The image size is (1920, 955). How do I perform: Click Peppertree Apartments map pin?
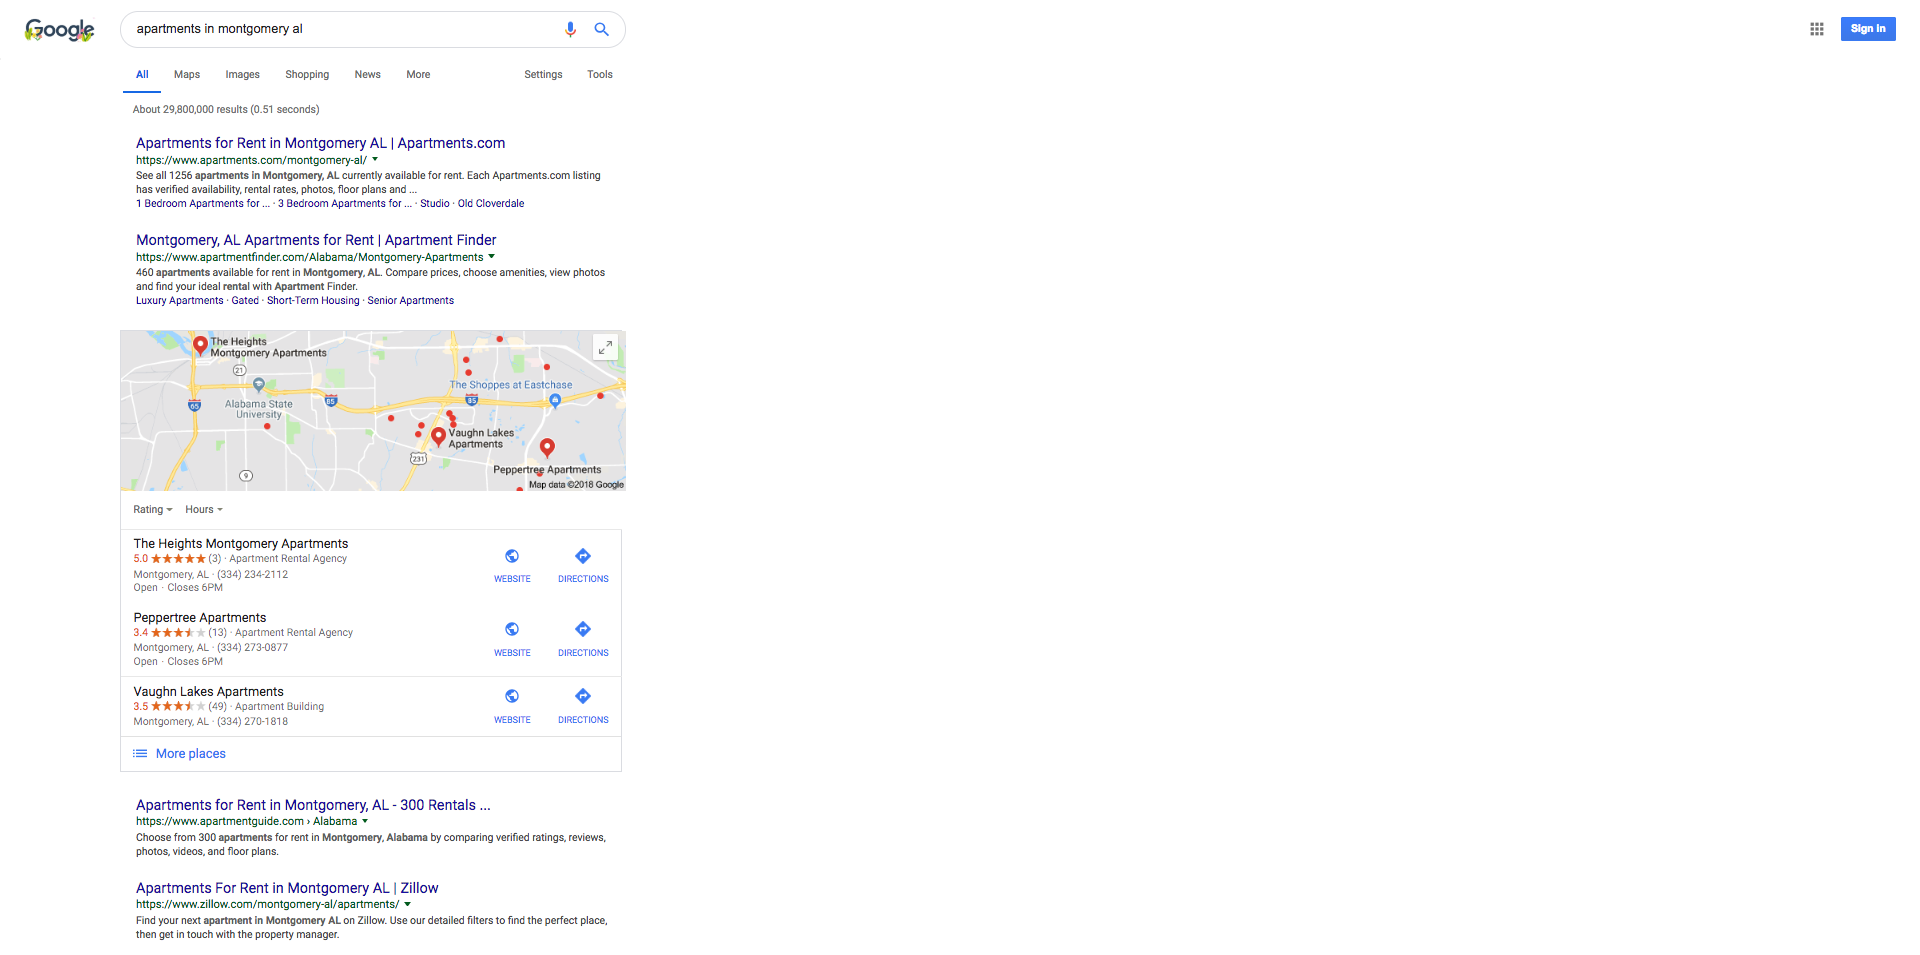[x=547, y=448]
